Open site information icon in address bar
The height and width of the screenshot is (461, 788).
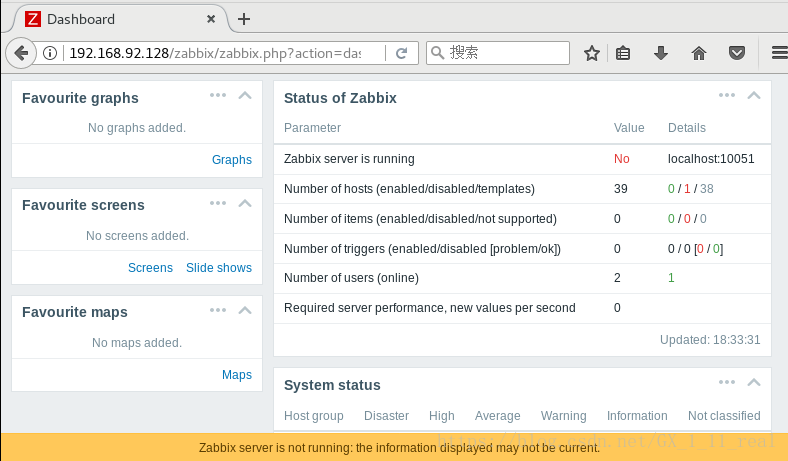pyautogui.click(x=50, y=53)
